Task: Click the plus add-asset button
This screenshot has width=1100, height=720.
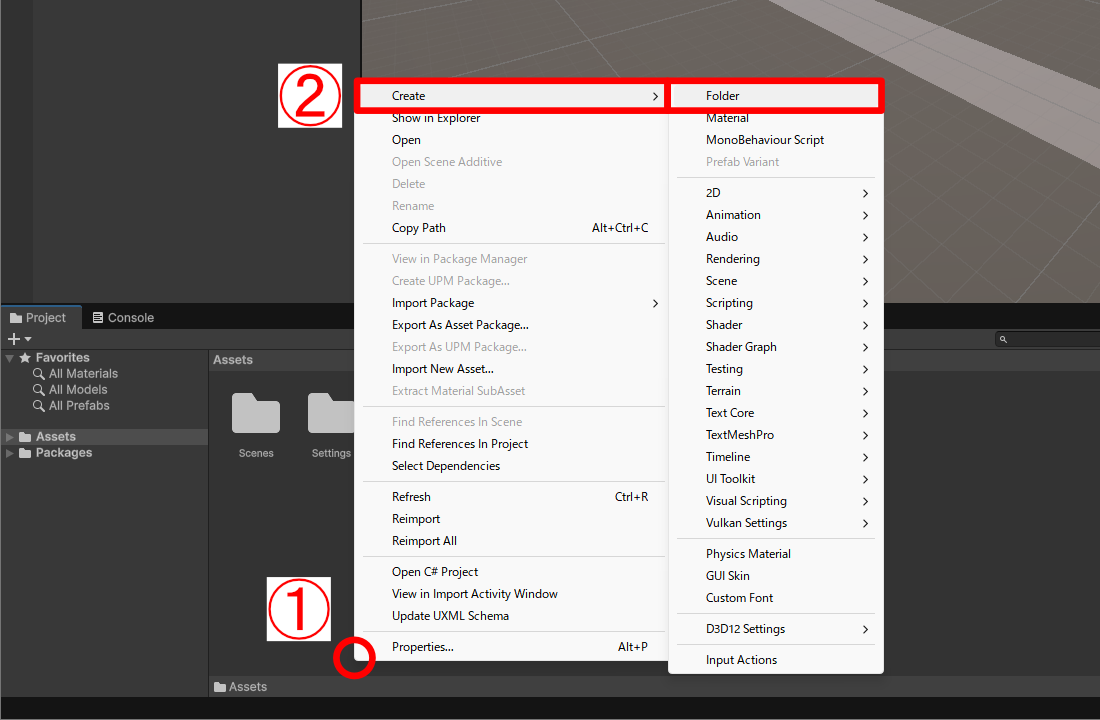Action: (x=14, y=339)
